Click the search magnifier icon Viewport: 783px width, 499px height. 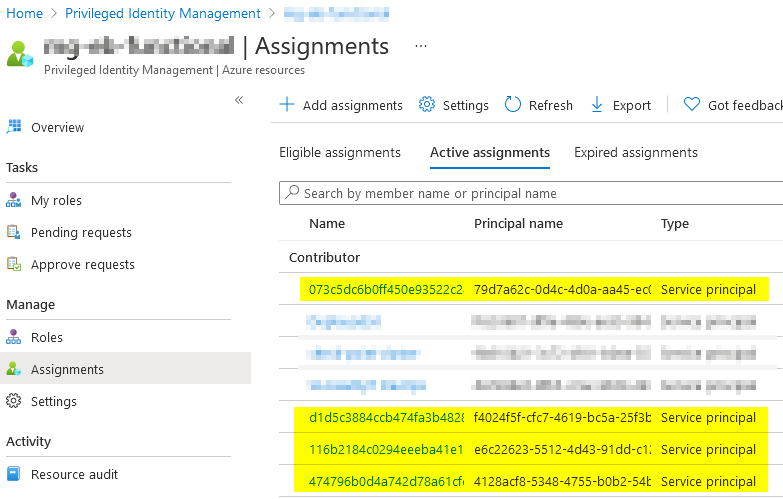tap(292, 192)
